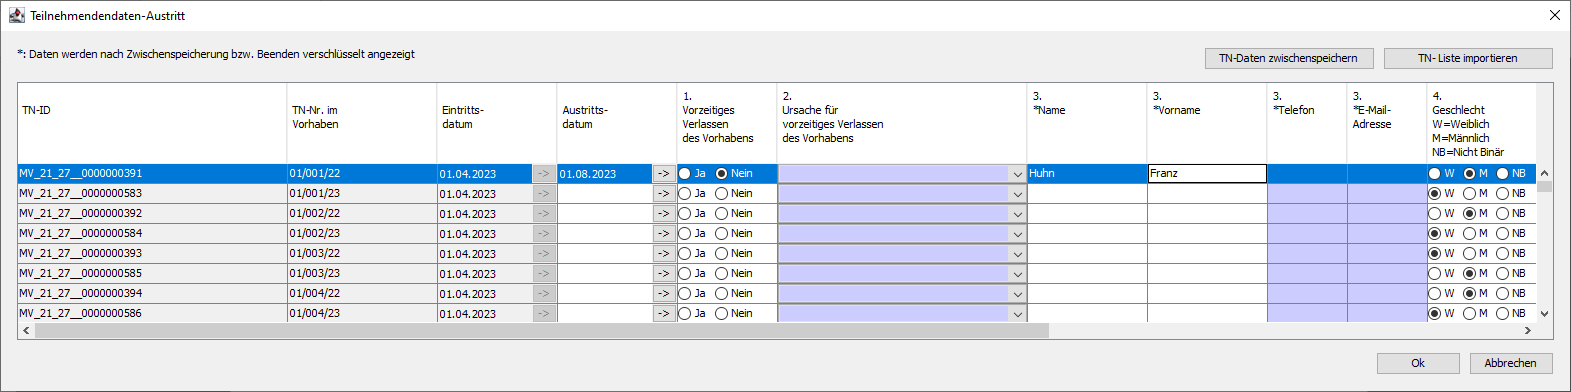Open Ursache dropdown in row MV_21_27__0000000394
This screenshot has height=392, width=1571.
[1017, 294]
